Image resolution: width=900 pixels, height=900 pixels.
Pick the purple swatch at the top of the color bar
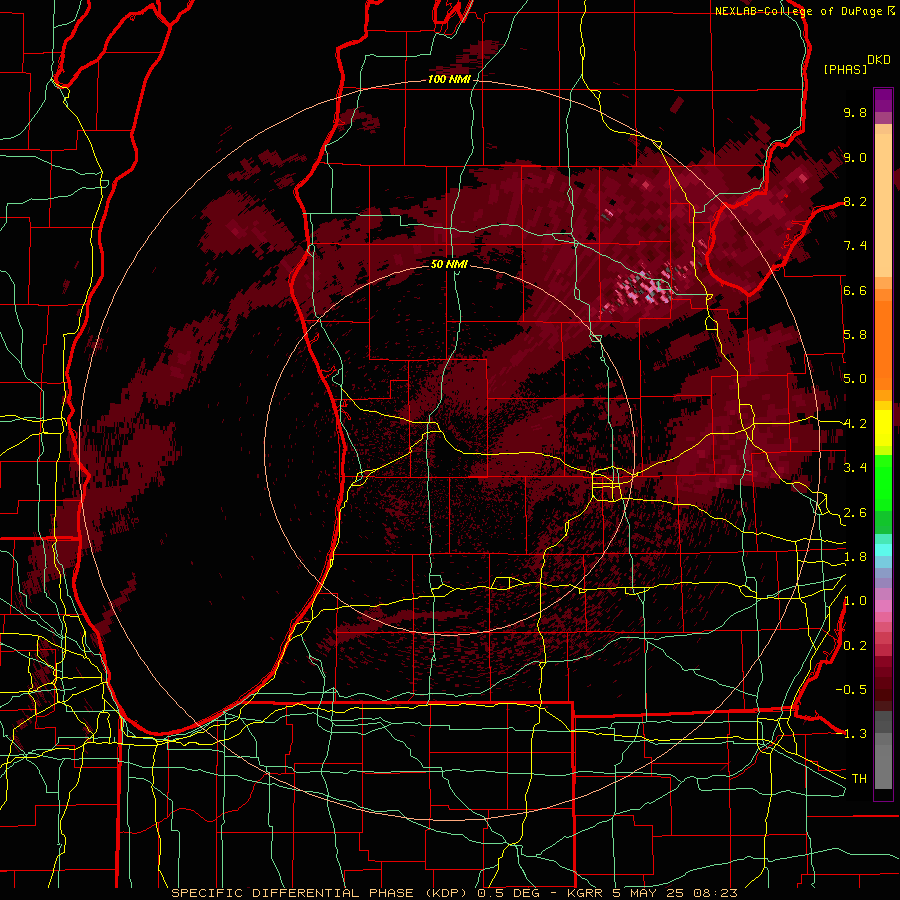click(883, 100)
